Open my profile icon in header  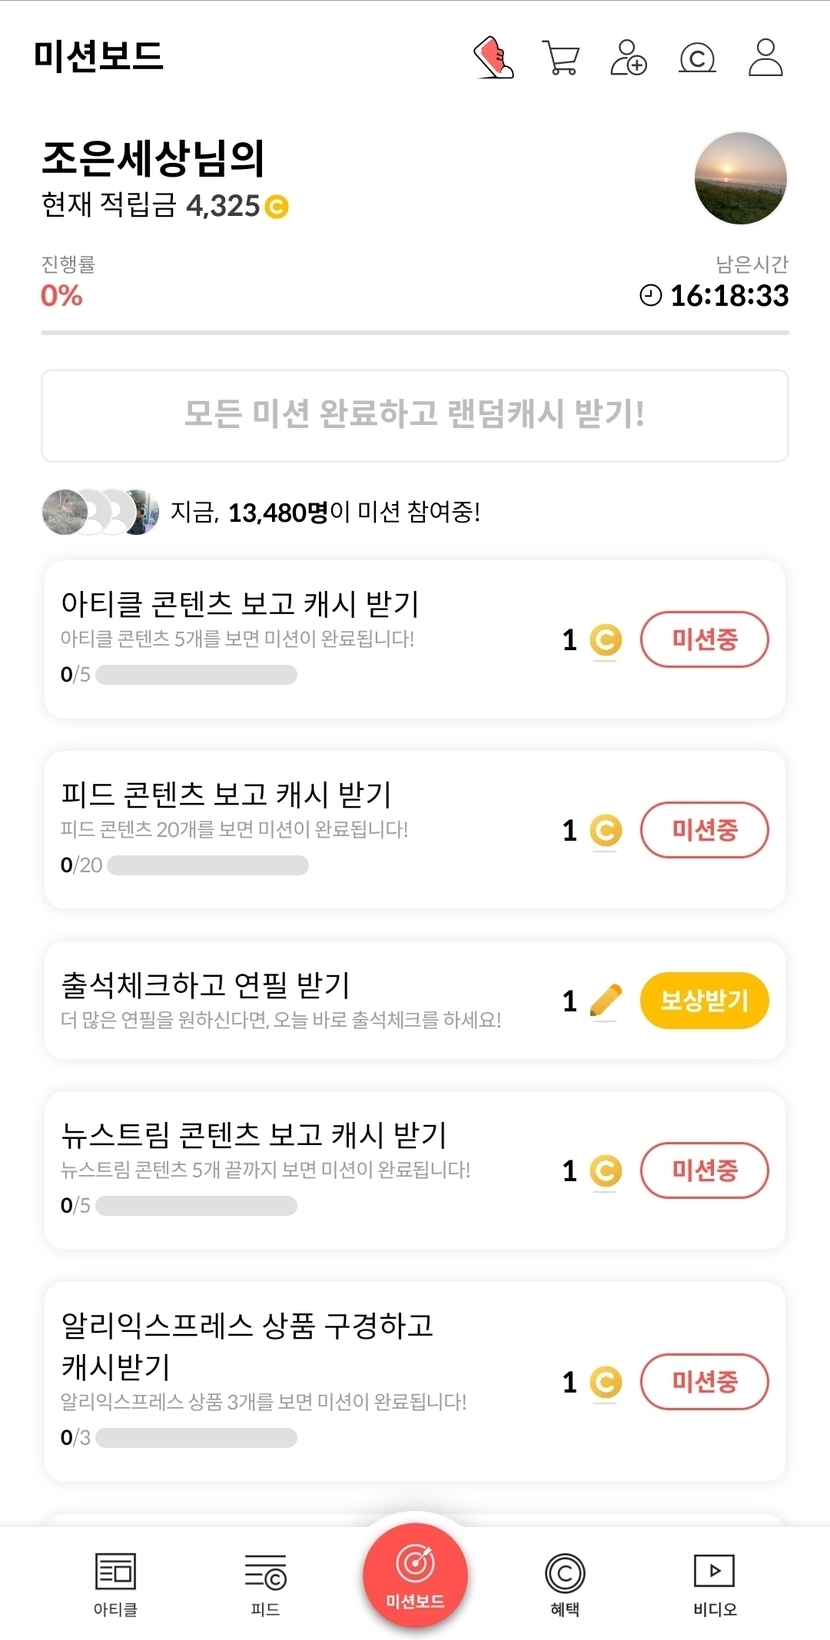click(x=766, y=57)
